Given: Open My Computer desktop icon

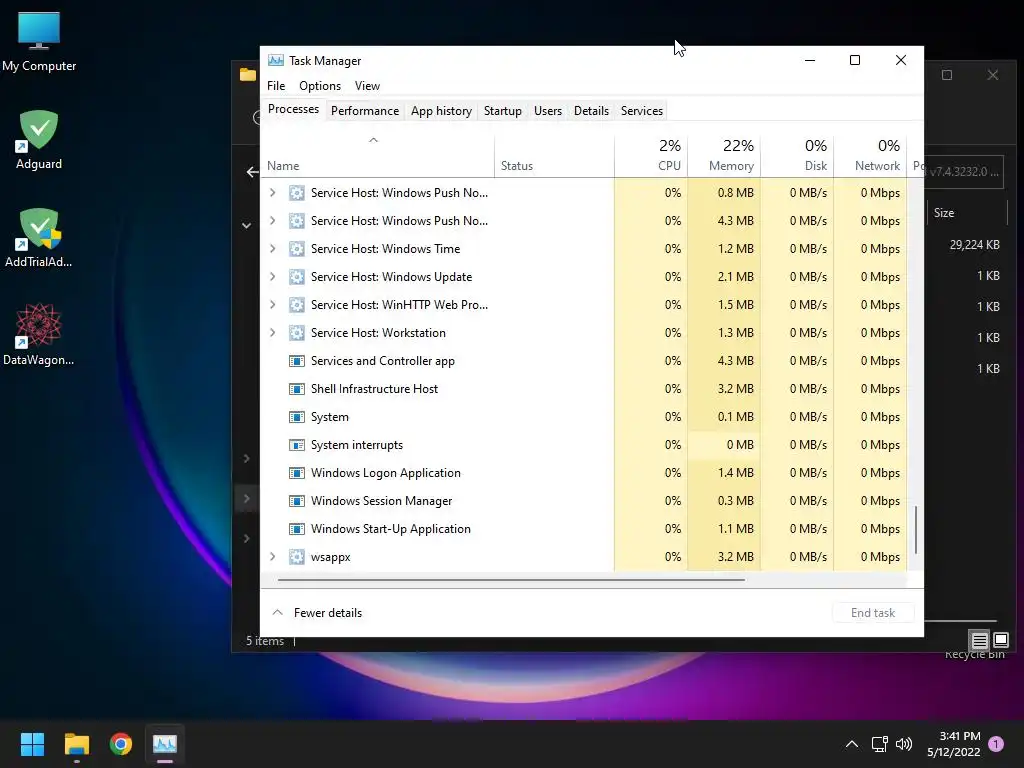Looking at the screenshot, I should (39, 42).
